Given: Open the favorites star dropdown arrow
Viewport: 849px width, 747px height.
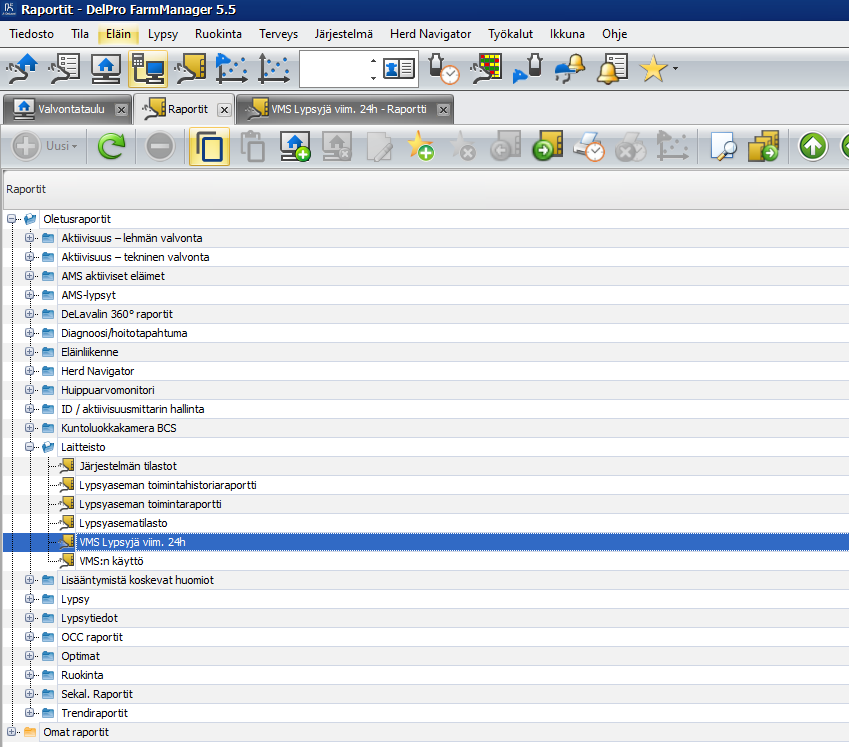Looking at the screenshot, I should [x=675, y=69].
